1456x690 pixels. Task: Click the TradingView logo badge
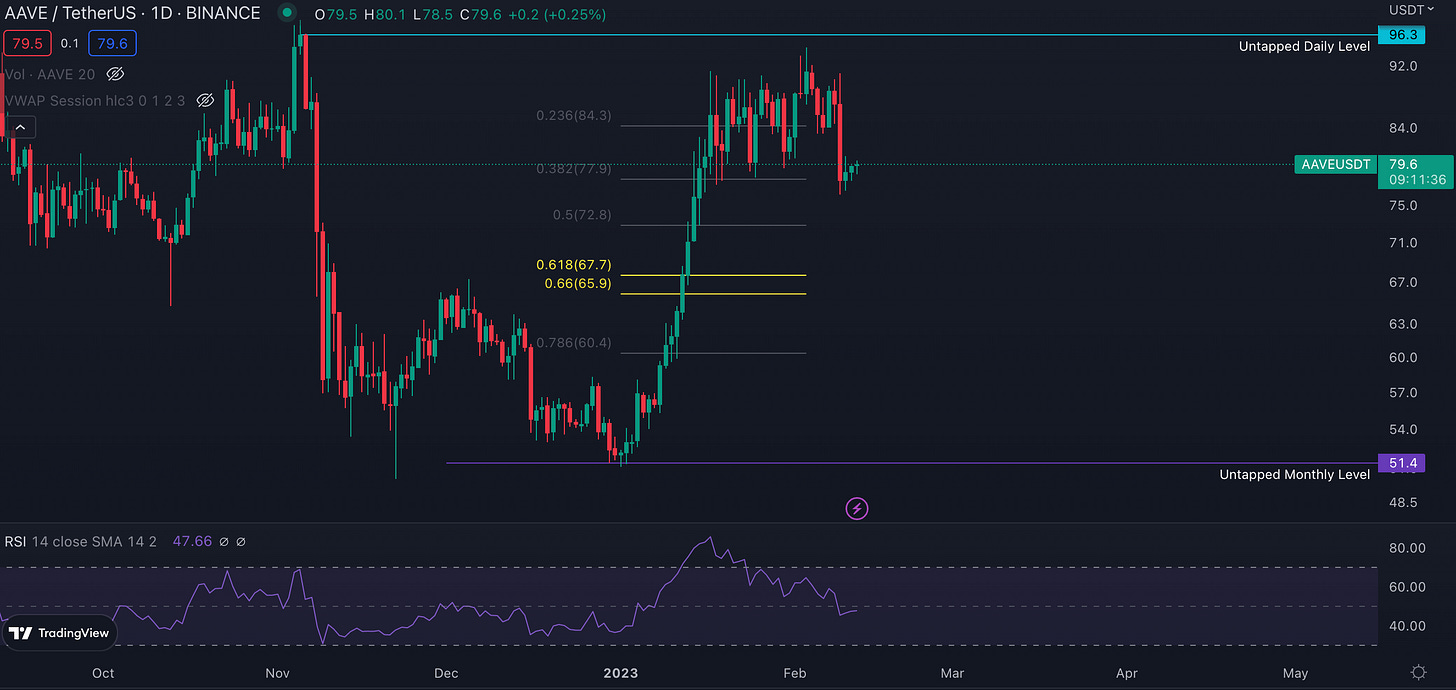(x=60, y=633)
